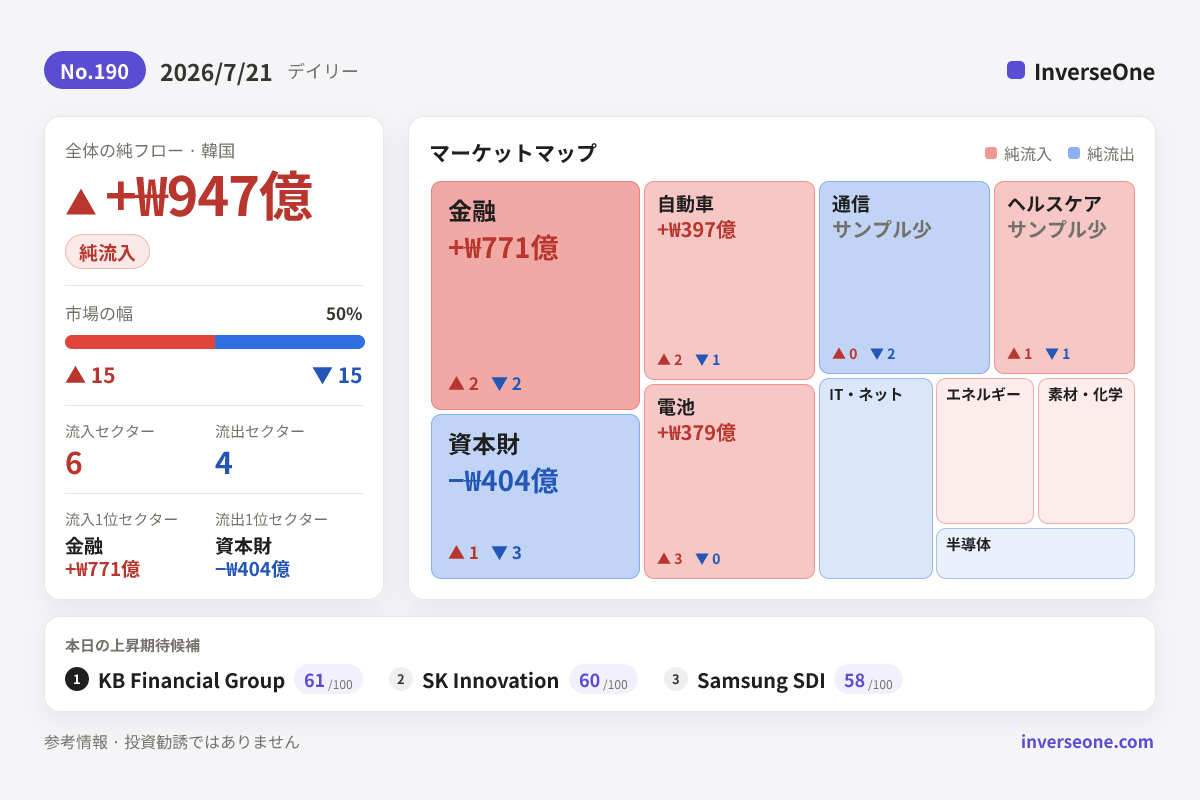Click the 純流入 status pill
The height and width of the screenshot is (800, 1200).
tap(107, 252)
